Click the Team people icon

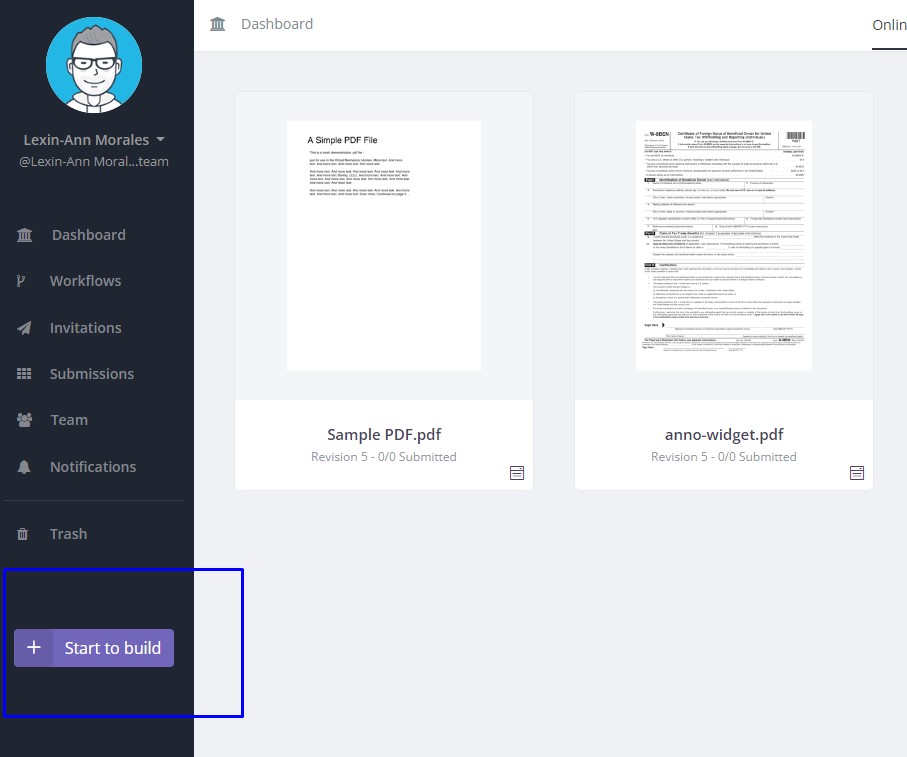click(25, 420)
